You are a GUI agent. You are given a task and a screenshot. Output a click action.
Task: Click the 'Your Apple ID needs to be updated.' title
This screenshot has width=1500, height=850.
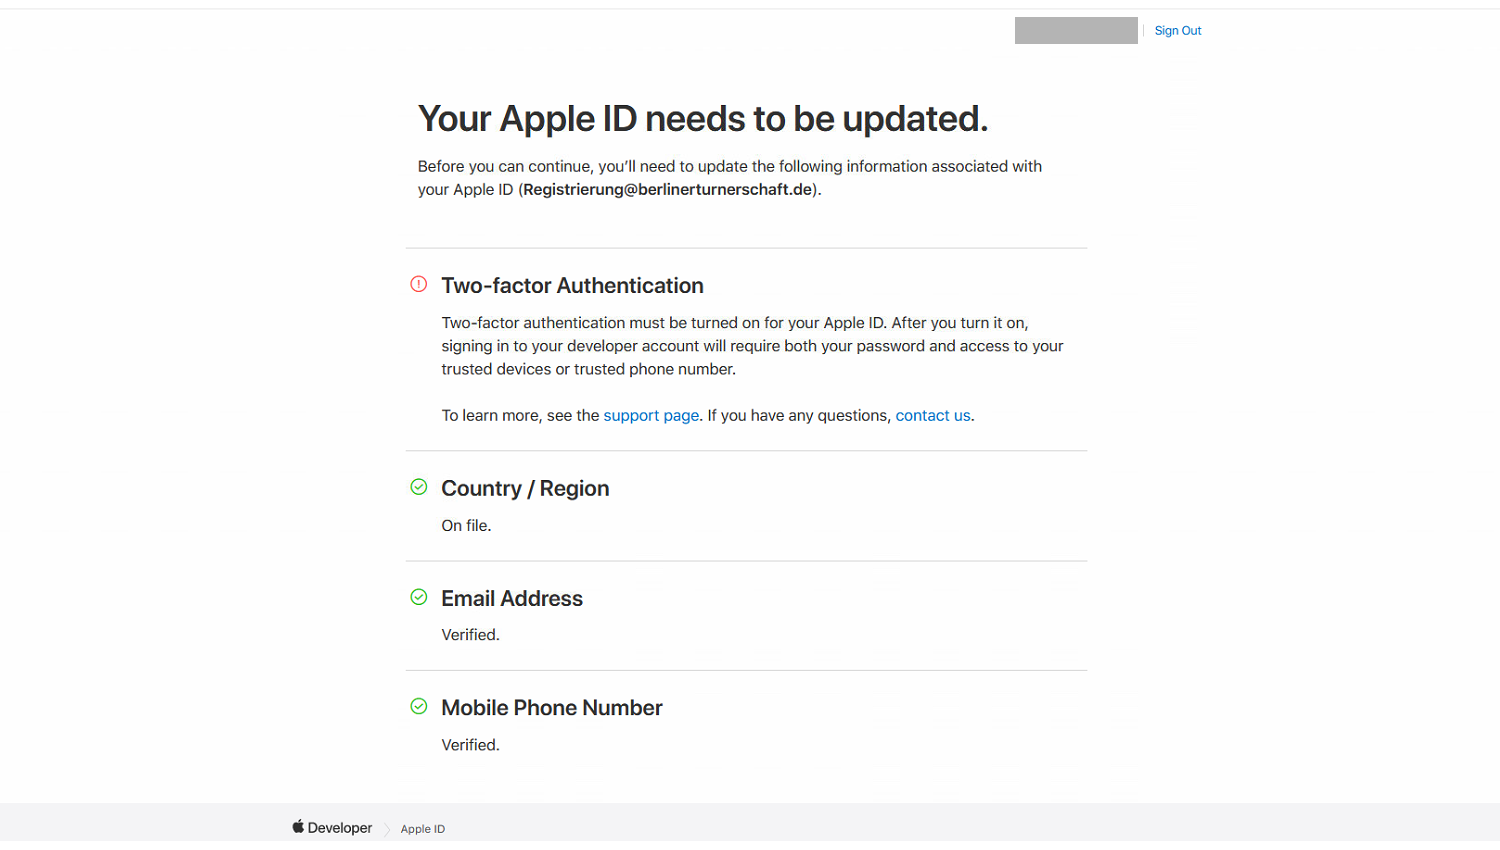[703, 119]
